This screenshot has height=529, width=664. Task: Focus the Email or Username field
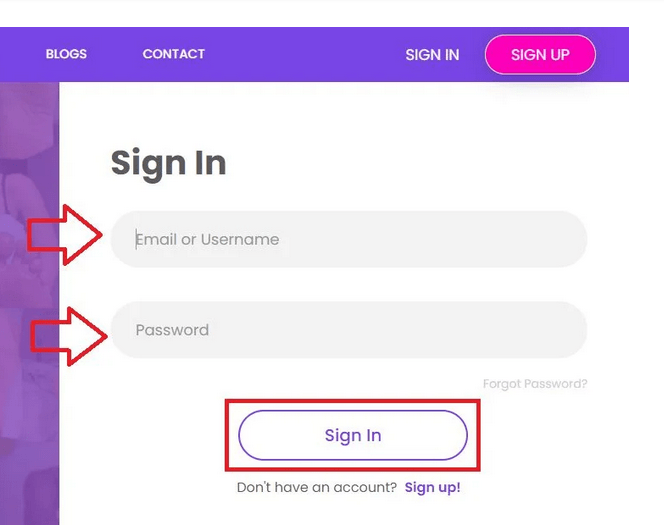(348, 239)
